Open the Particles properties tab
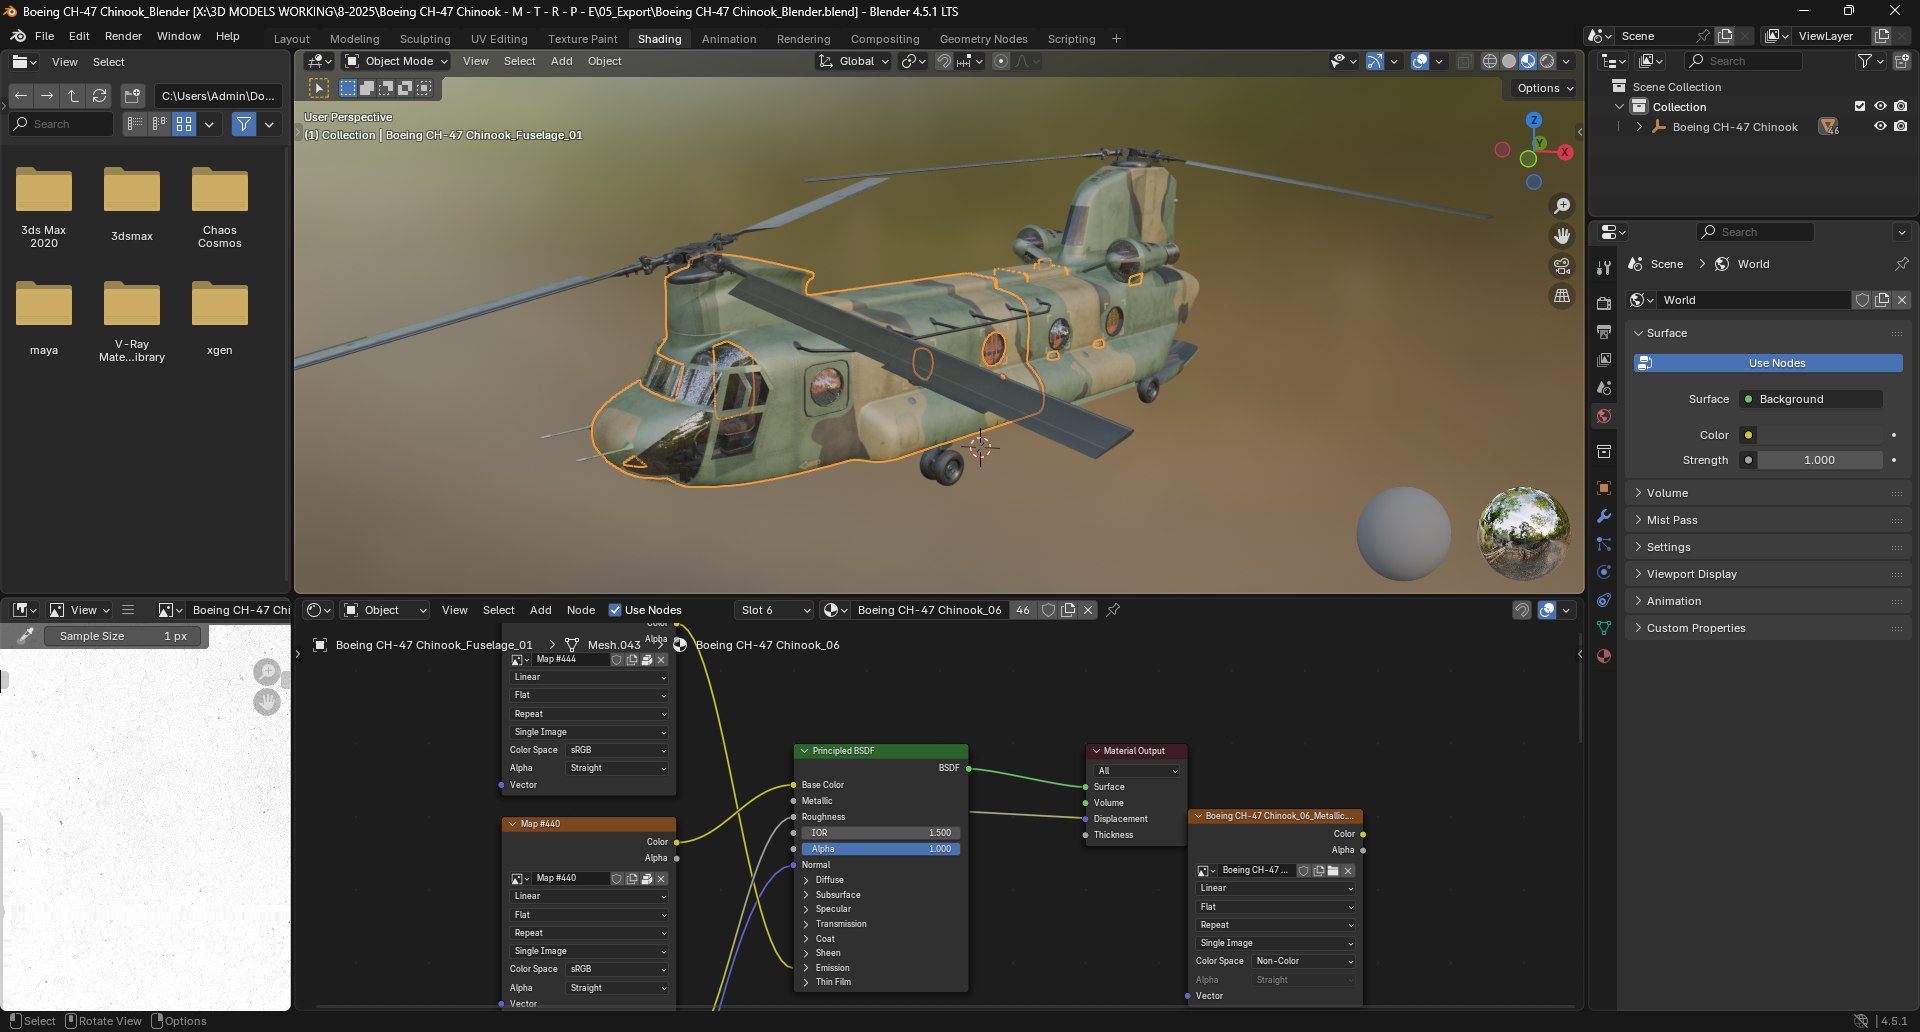Viewport: 1920px width, 1032px height. pyautogui.click(x=1604, y=544)
